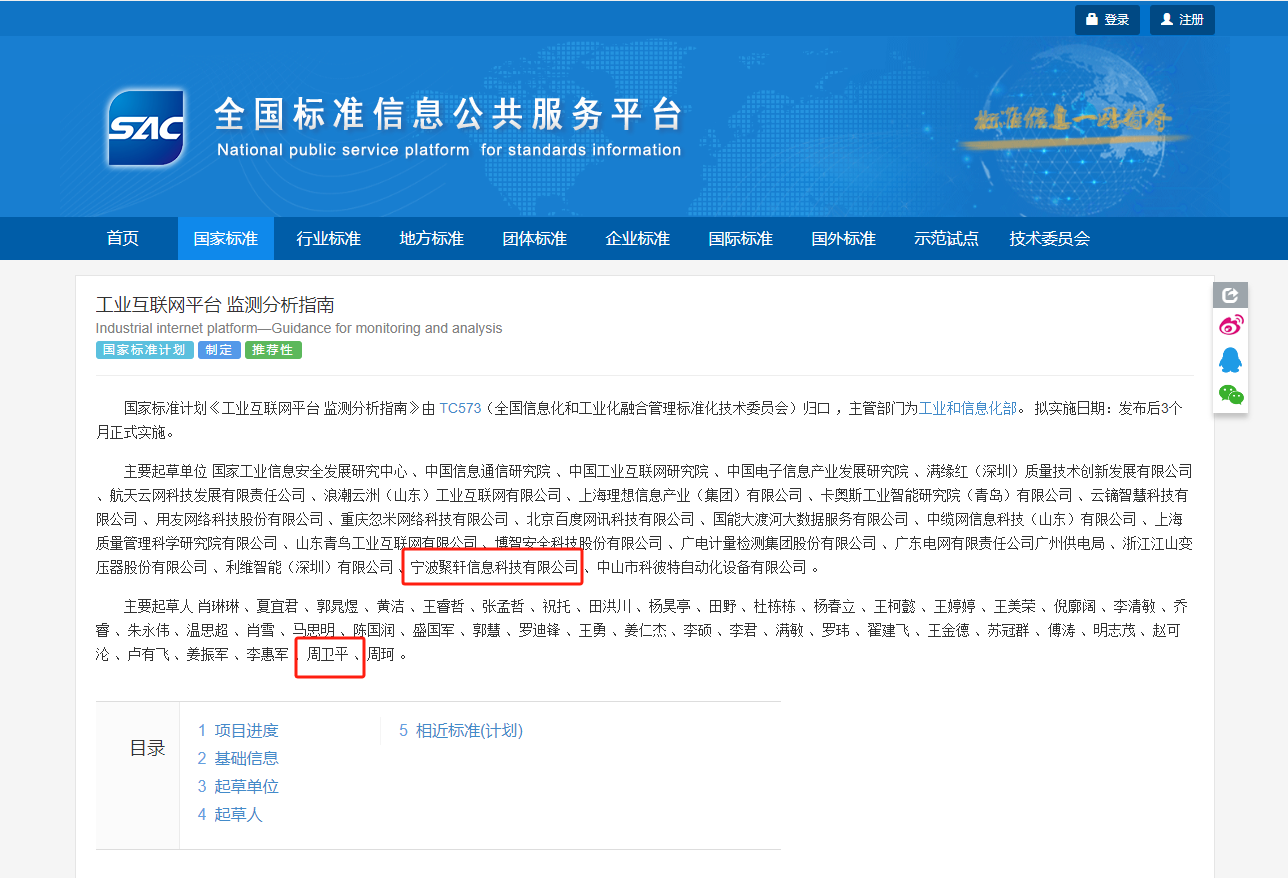
Task: Click the green 推荐性 tag
Action: [273, 350]
